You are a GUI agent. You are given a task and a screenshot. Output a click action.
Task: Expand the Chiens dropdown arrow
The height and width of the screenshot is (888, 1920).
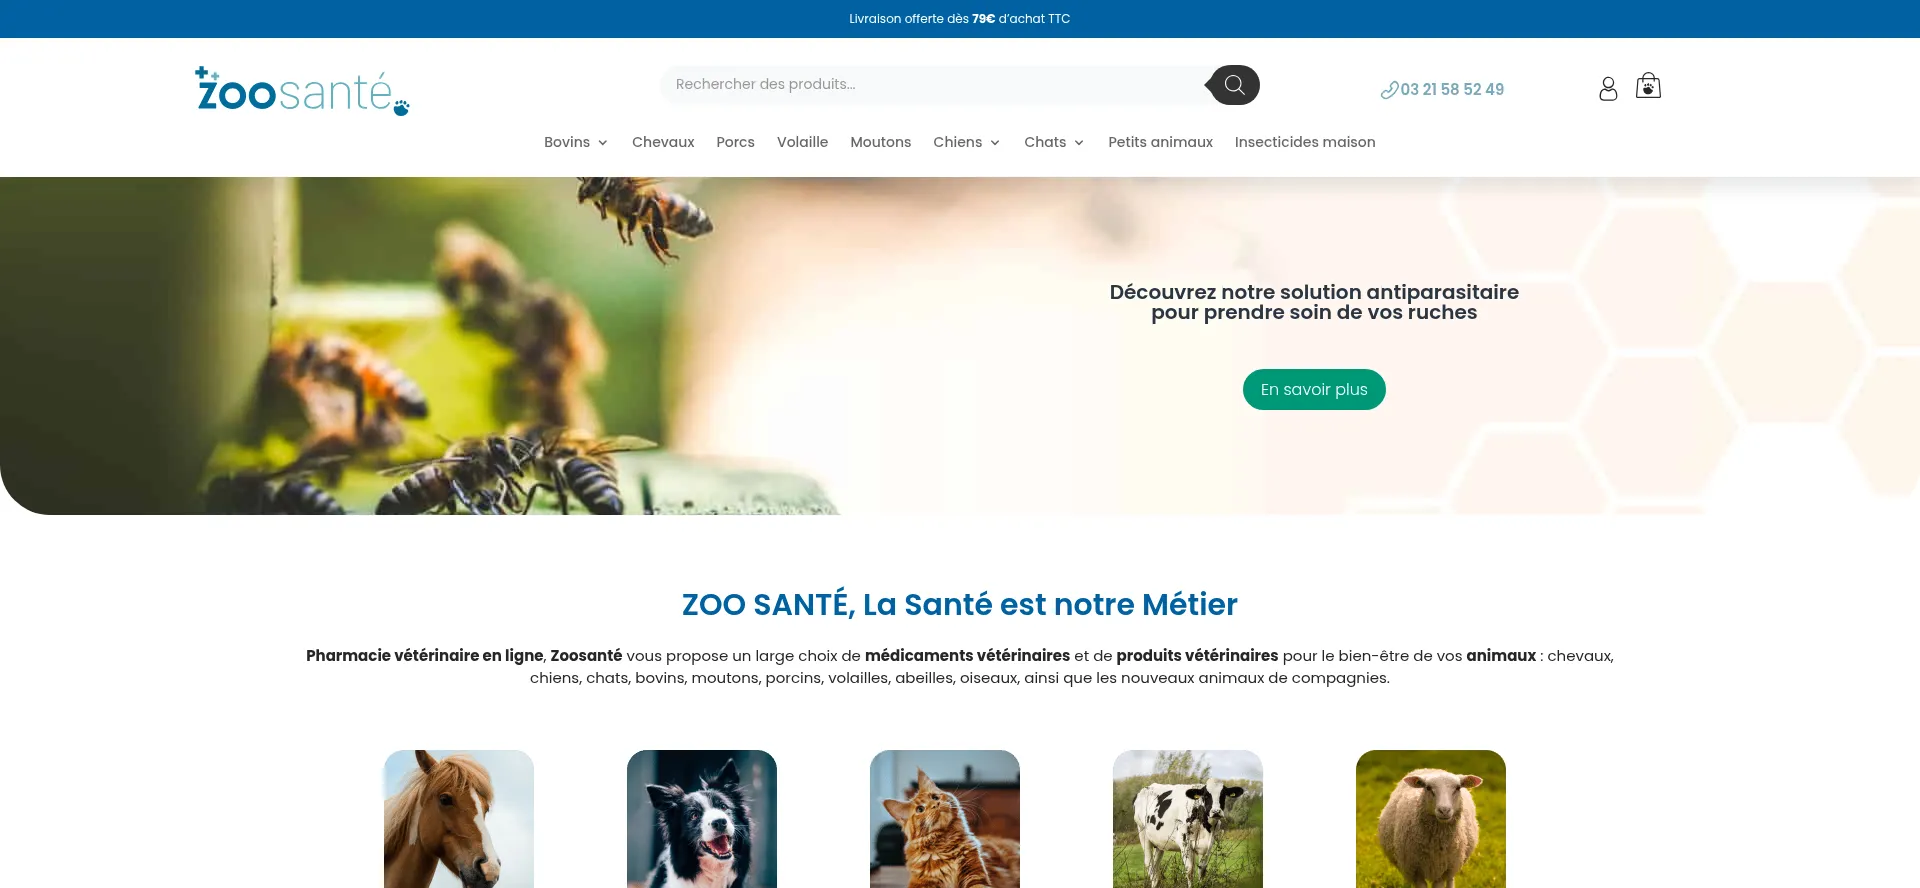point(995,143)
